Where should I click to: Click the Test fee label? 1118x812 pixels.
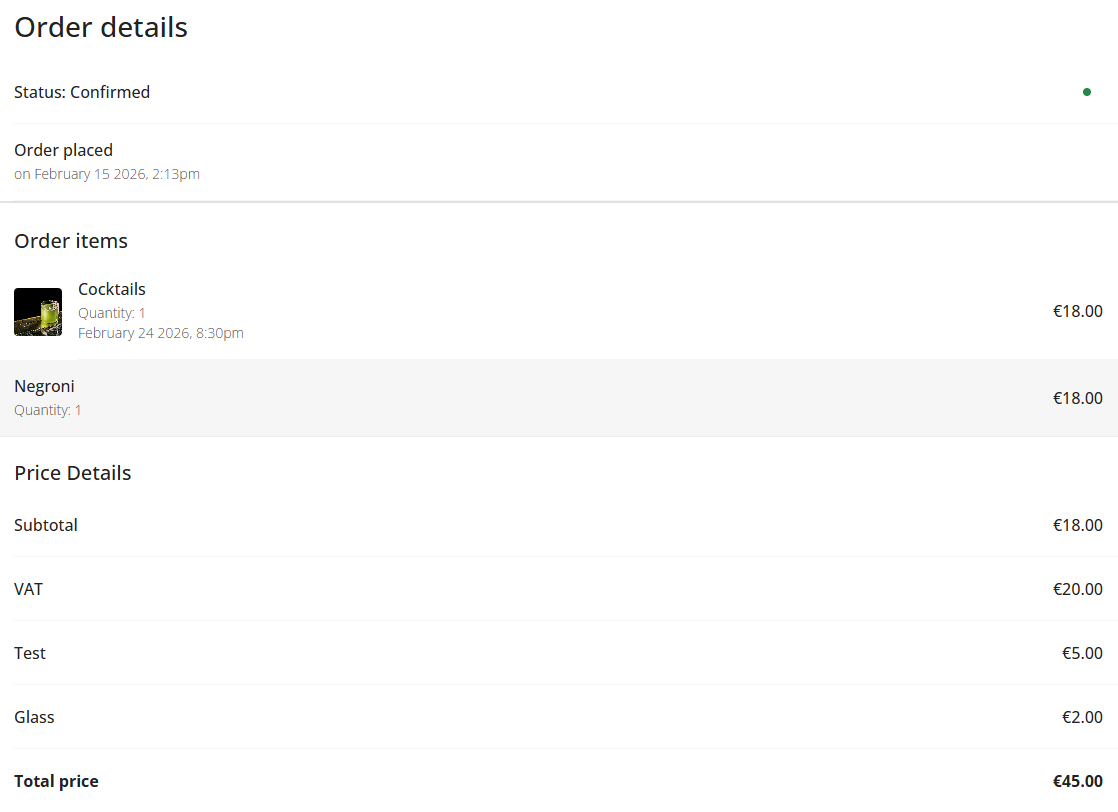[30, 653]
